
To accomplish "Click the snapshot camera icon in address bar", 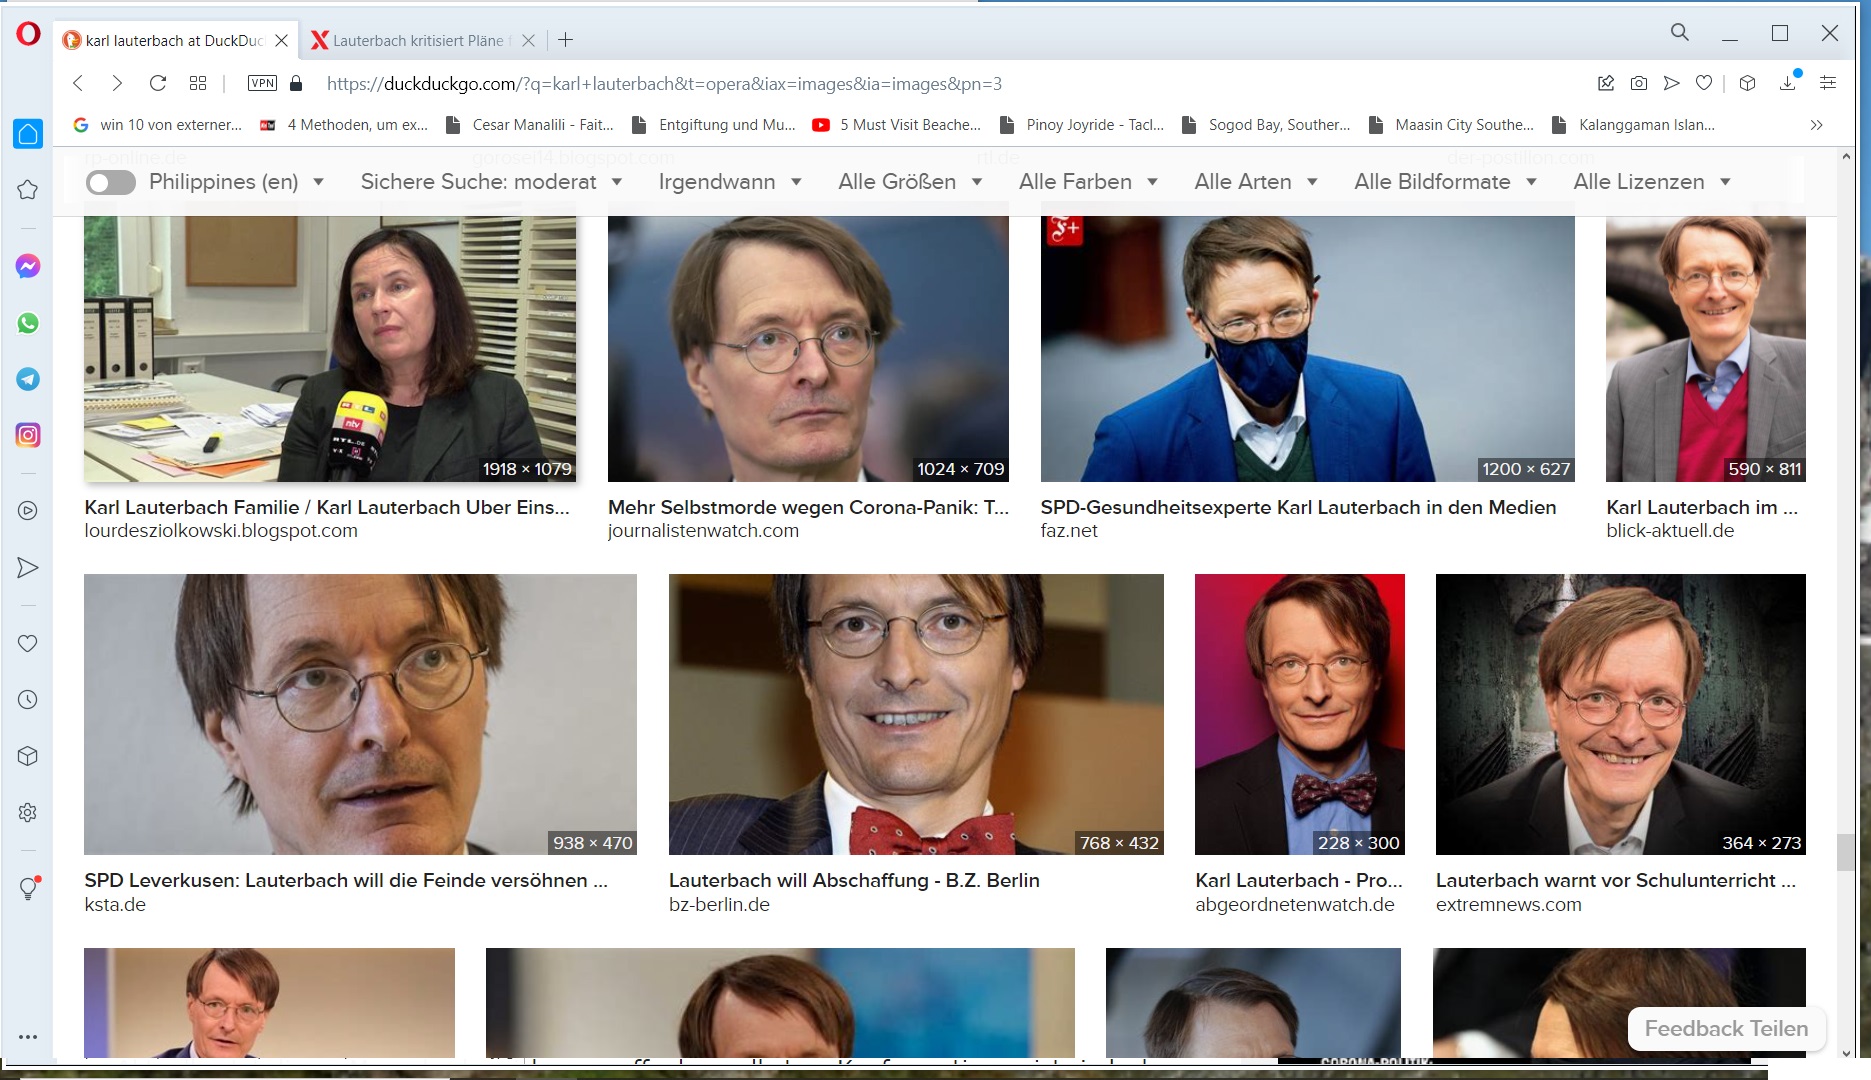I will pos(1638,83).
